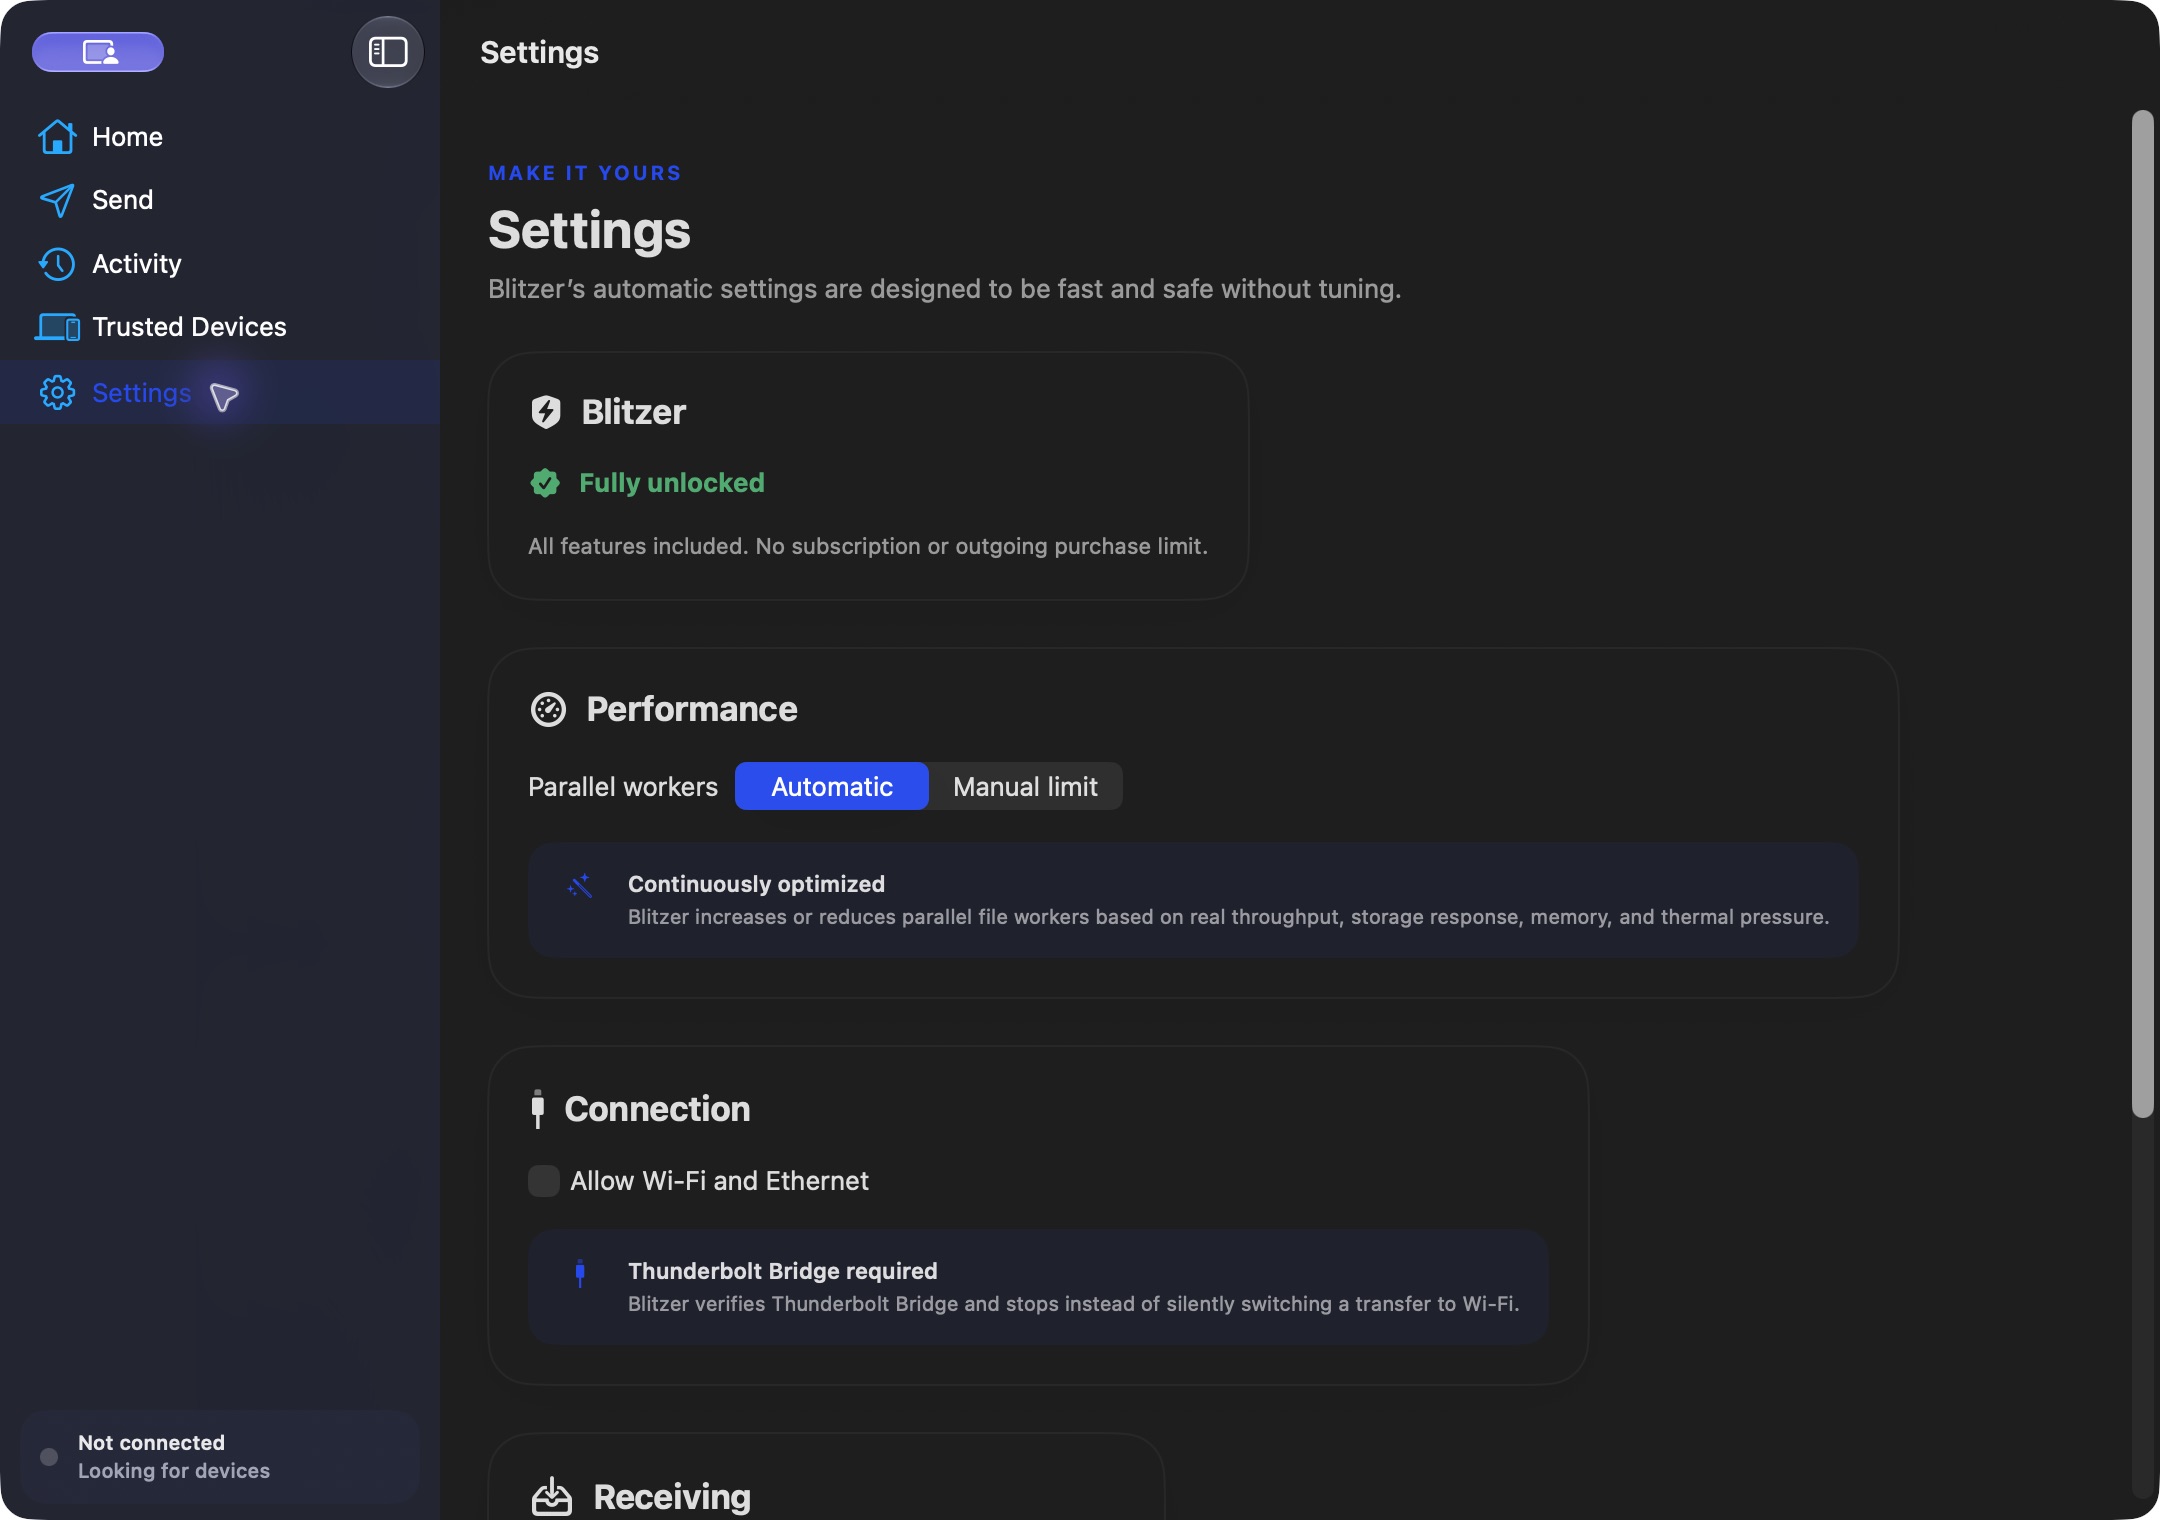Click the Trusted Devices laptop icon

pyautogui.click(x=57, y=327)
